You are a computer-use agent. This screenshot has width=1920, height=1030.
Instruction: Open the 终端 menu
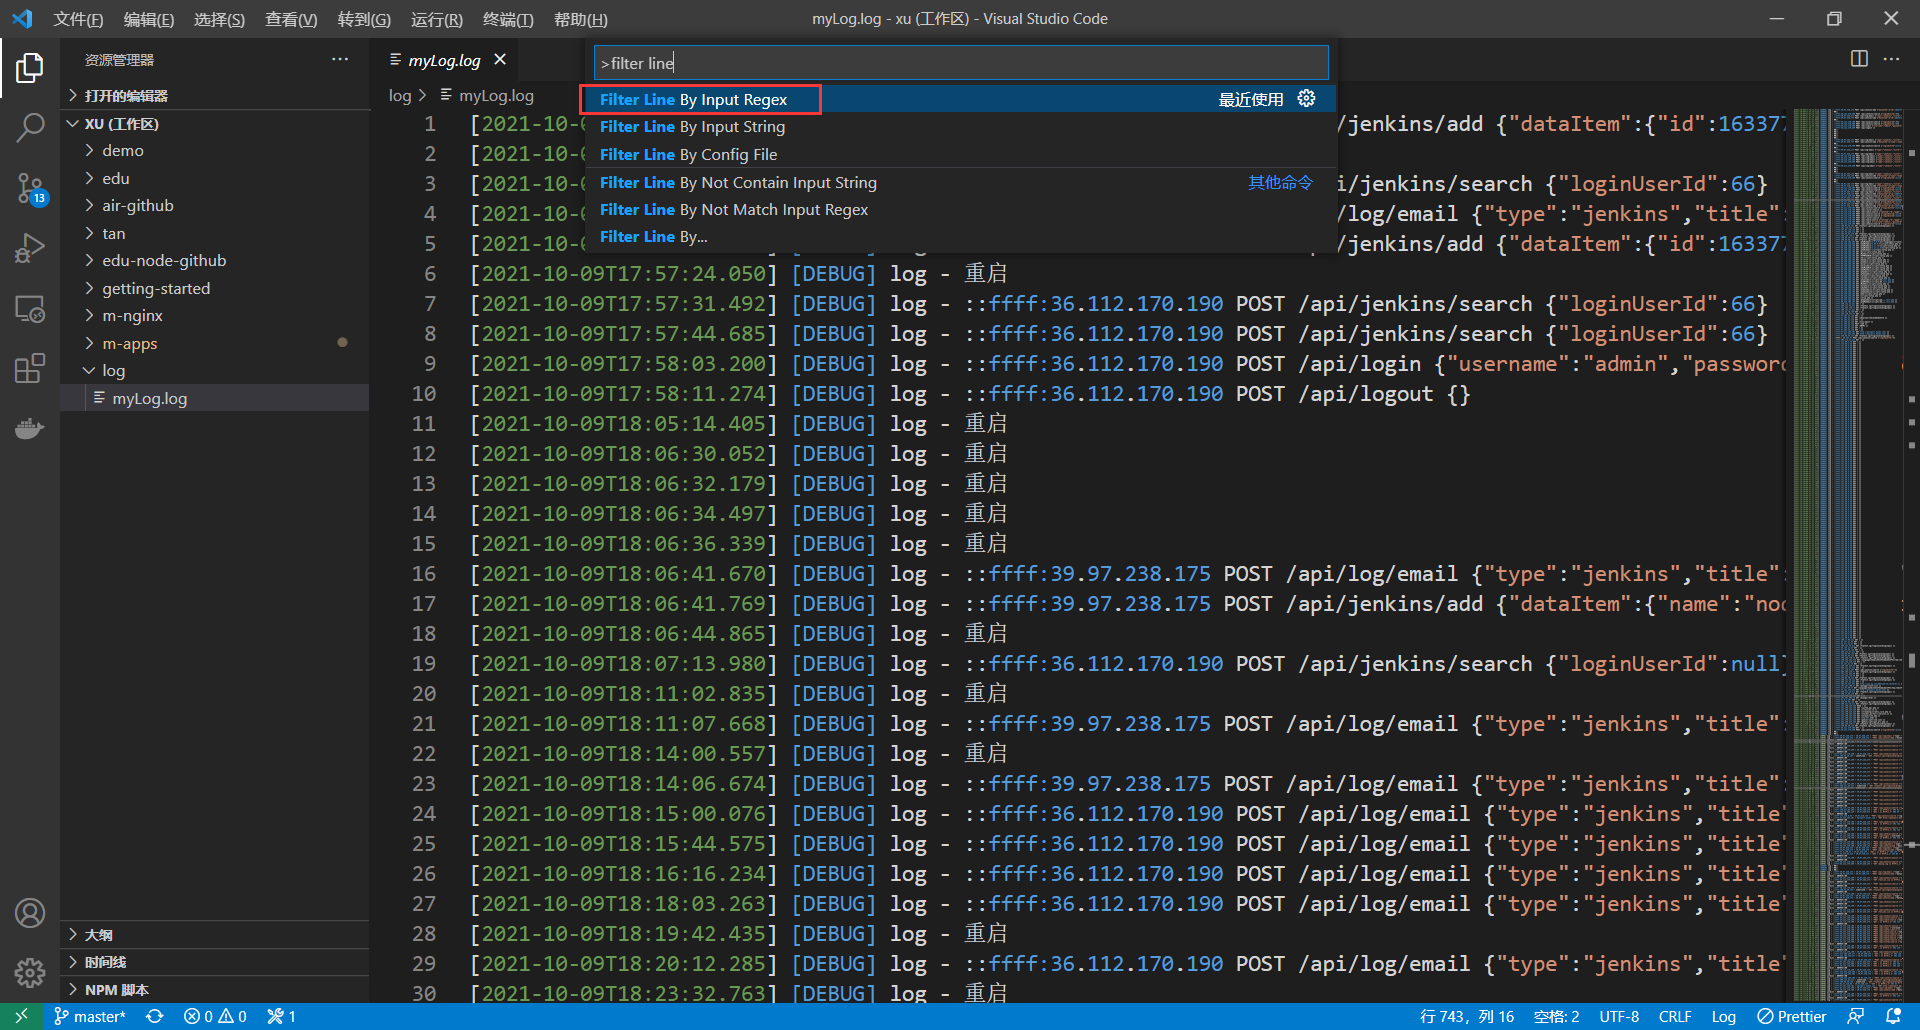coord(507,19)
